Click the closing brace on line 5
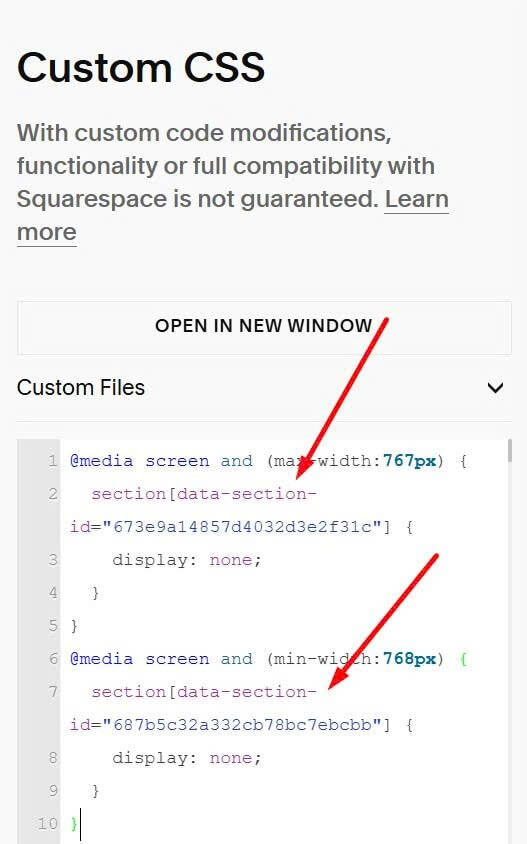 coord(74,625)
